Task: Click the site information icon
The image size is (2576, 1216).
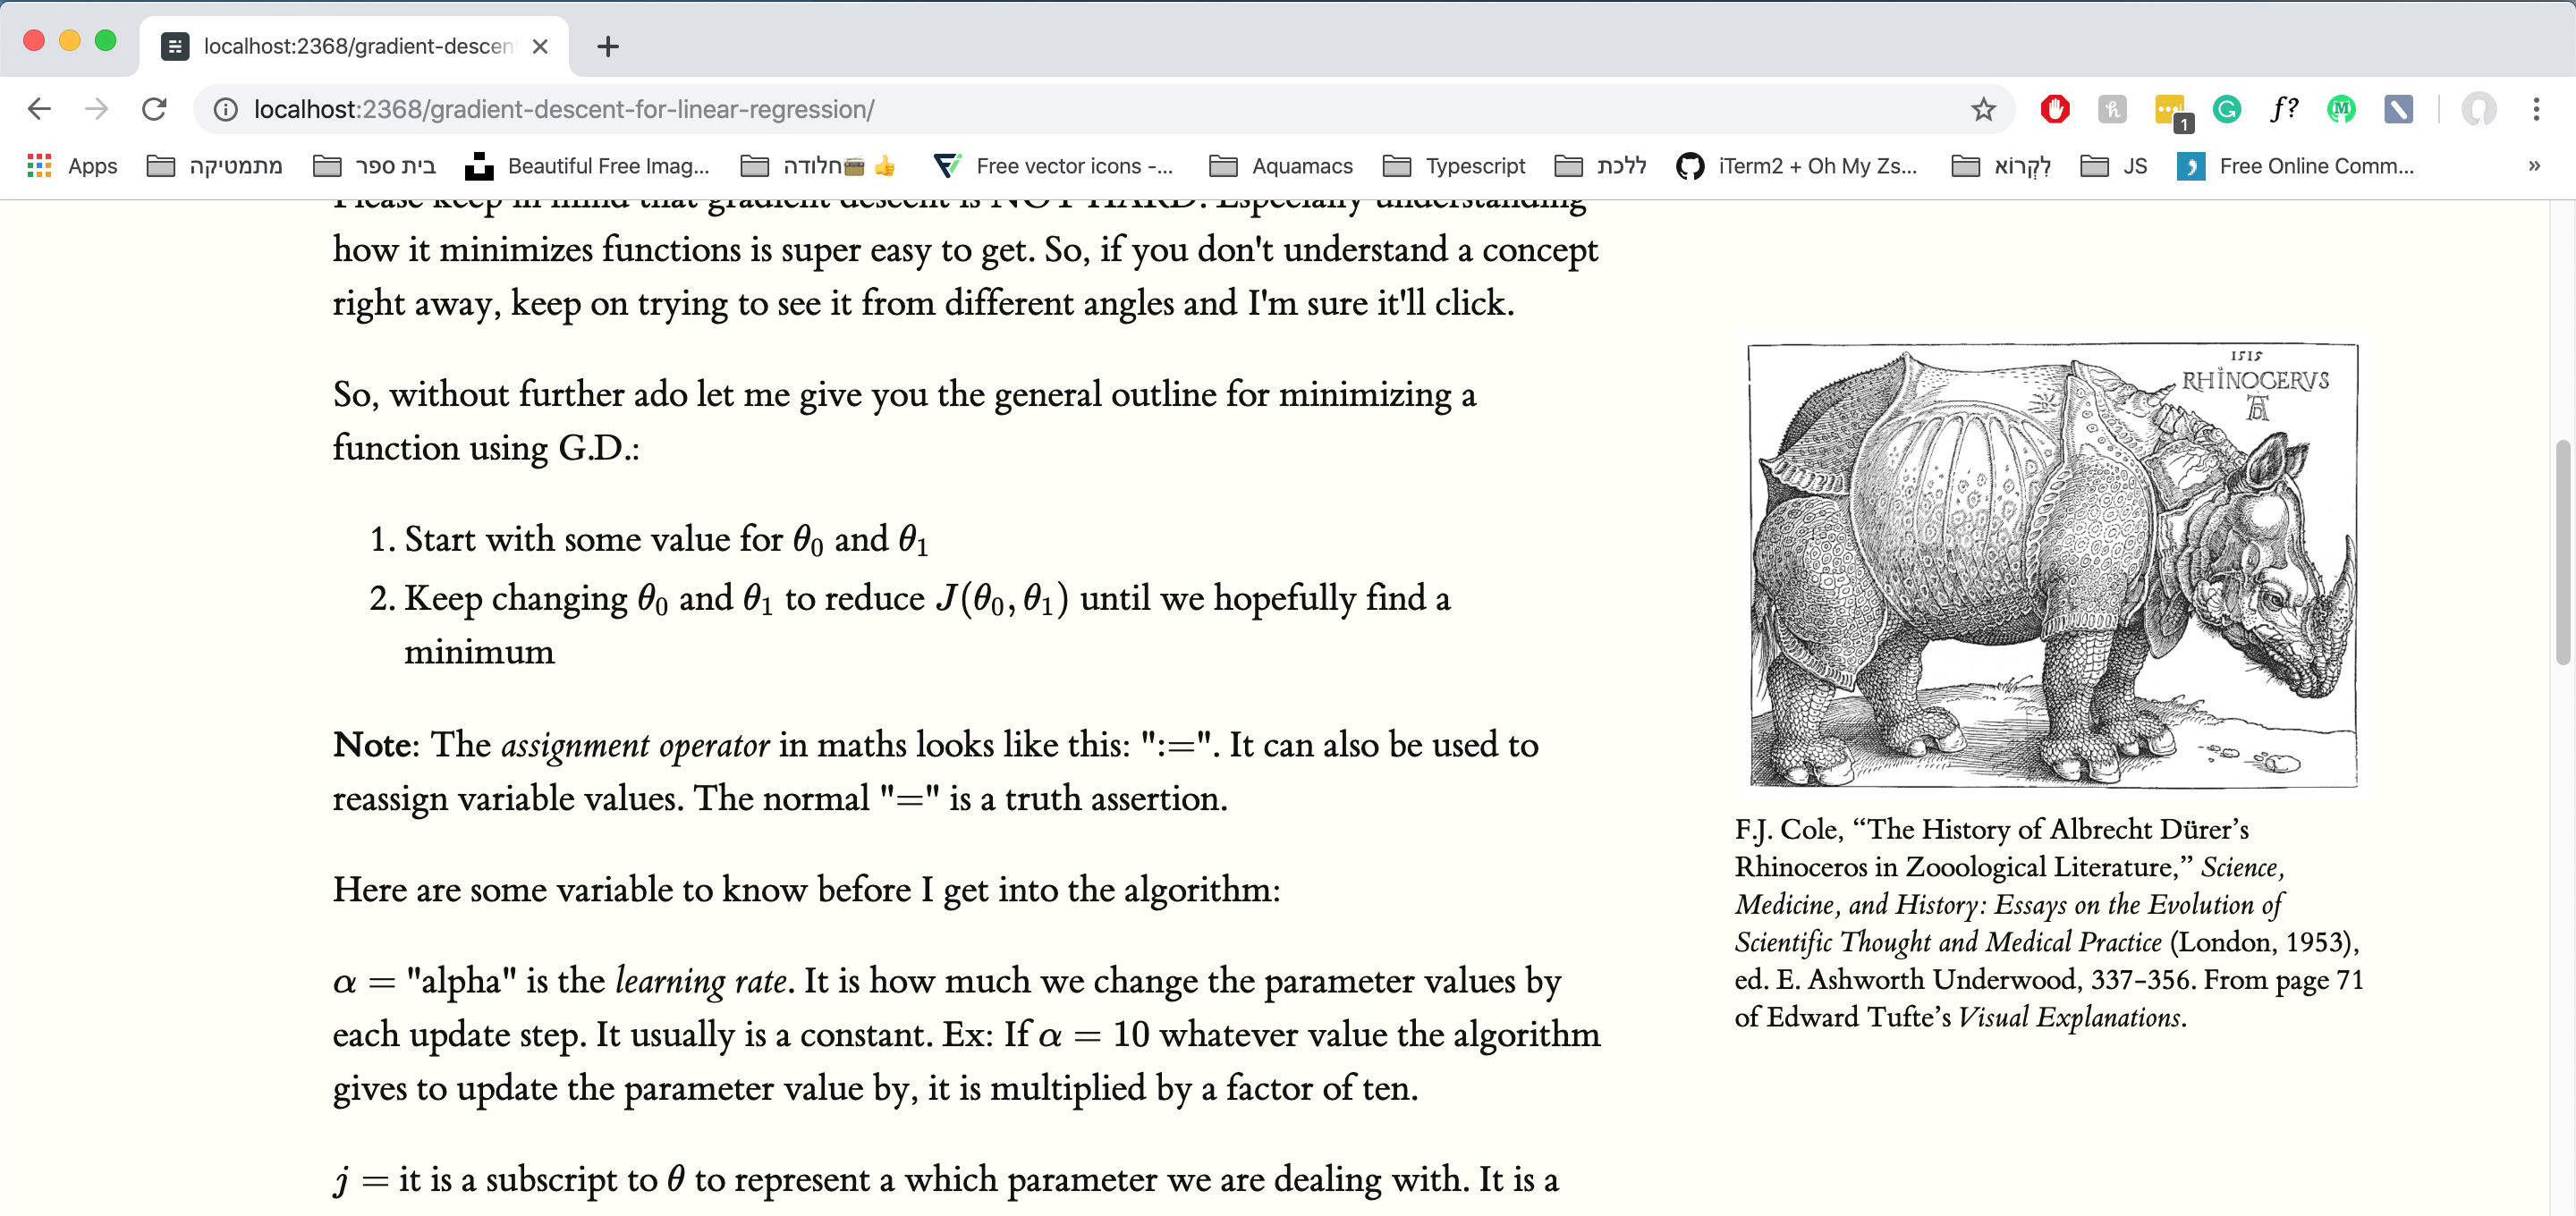Action: point(226,109)
